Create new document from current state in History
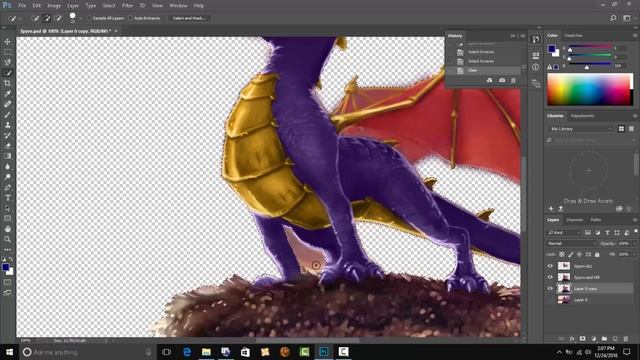 point(489,80)
